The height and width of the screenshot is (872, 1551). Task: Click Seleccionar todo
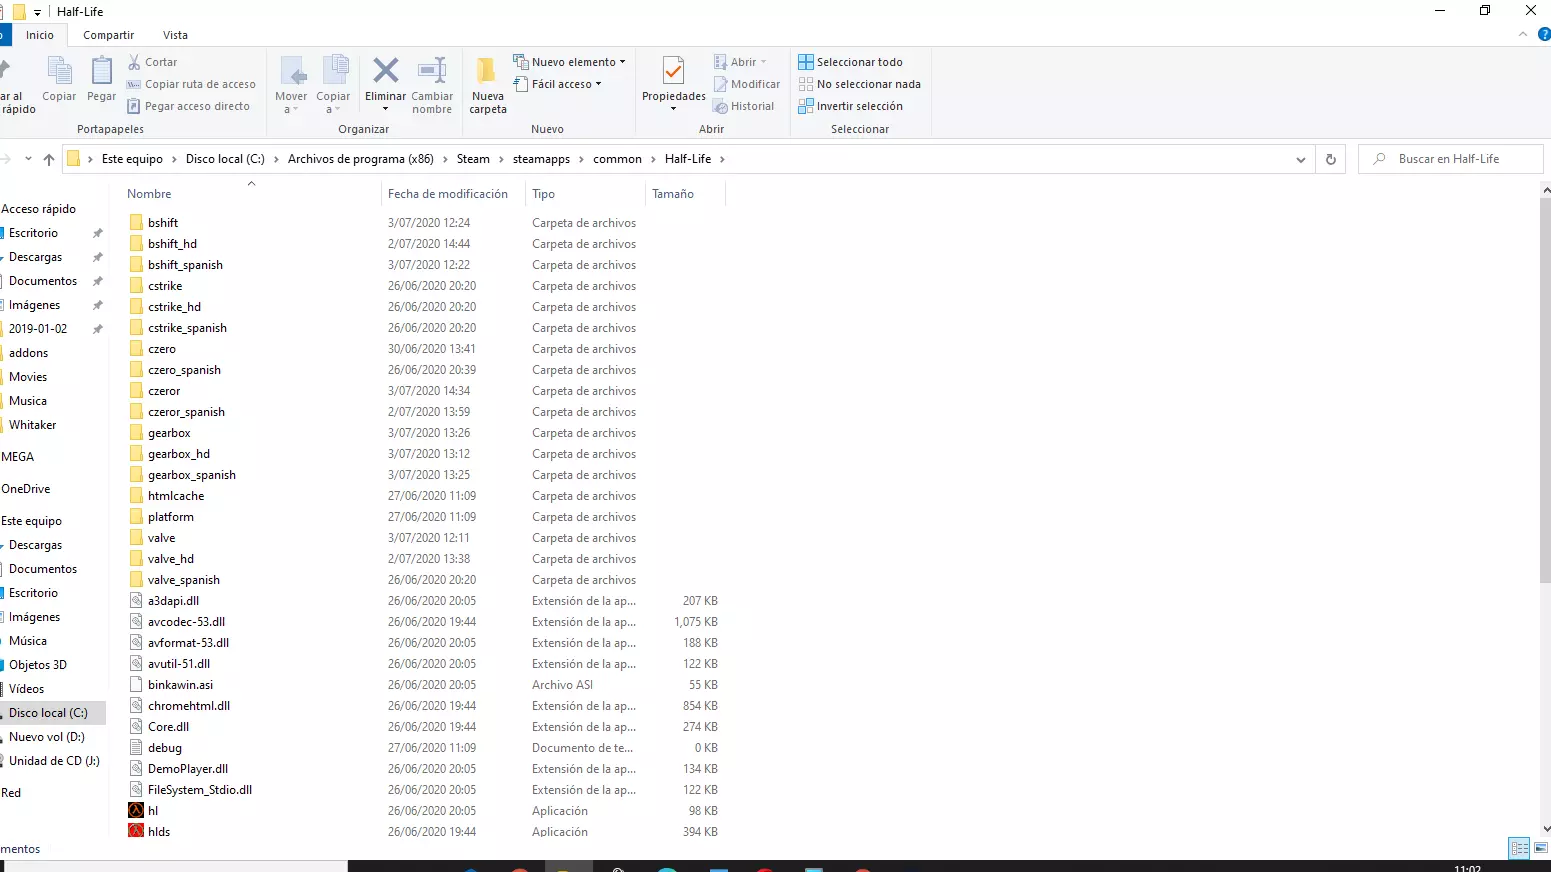(850, 62)
